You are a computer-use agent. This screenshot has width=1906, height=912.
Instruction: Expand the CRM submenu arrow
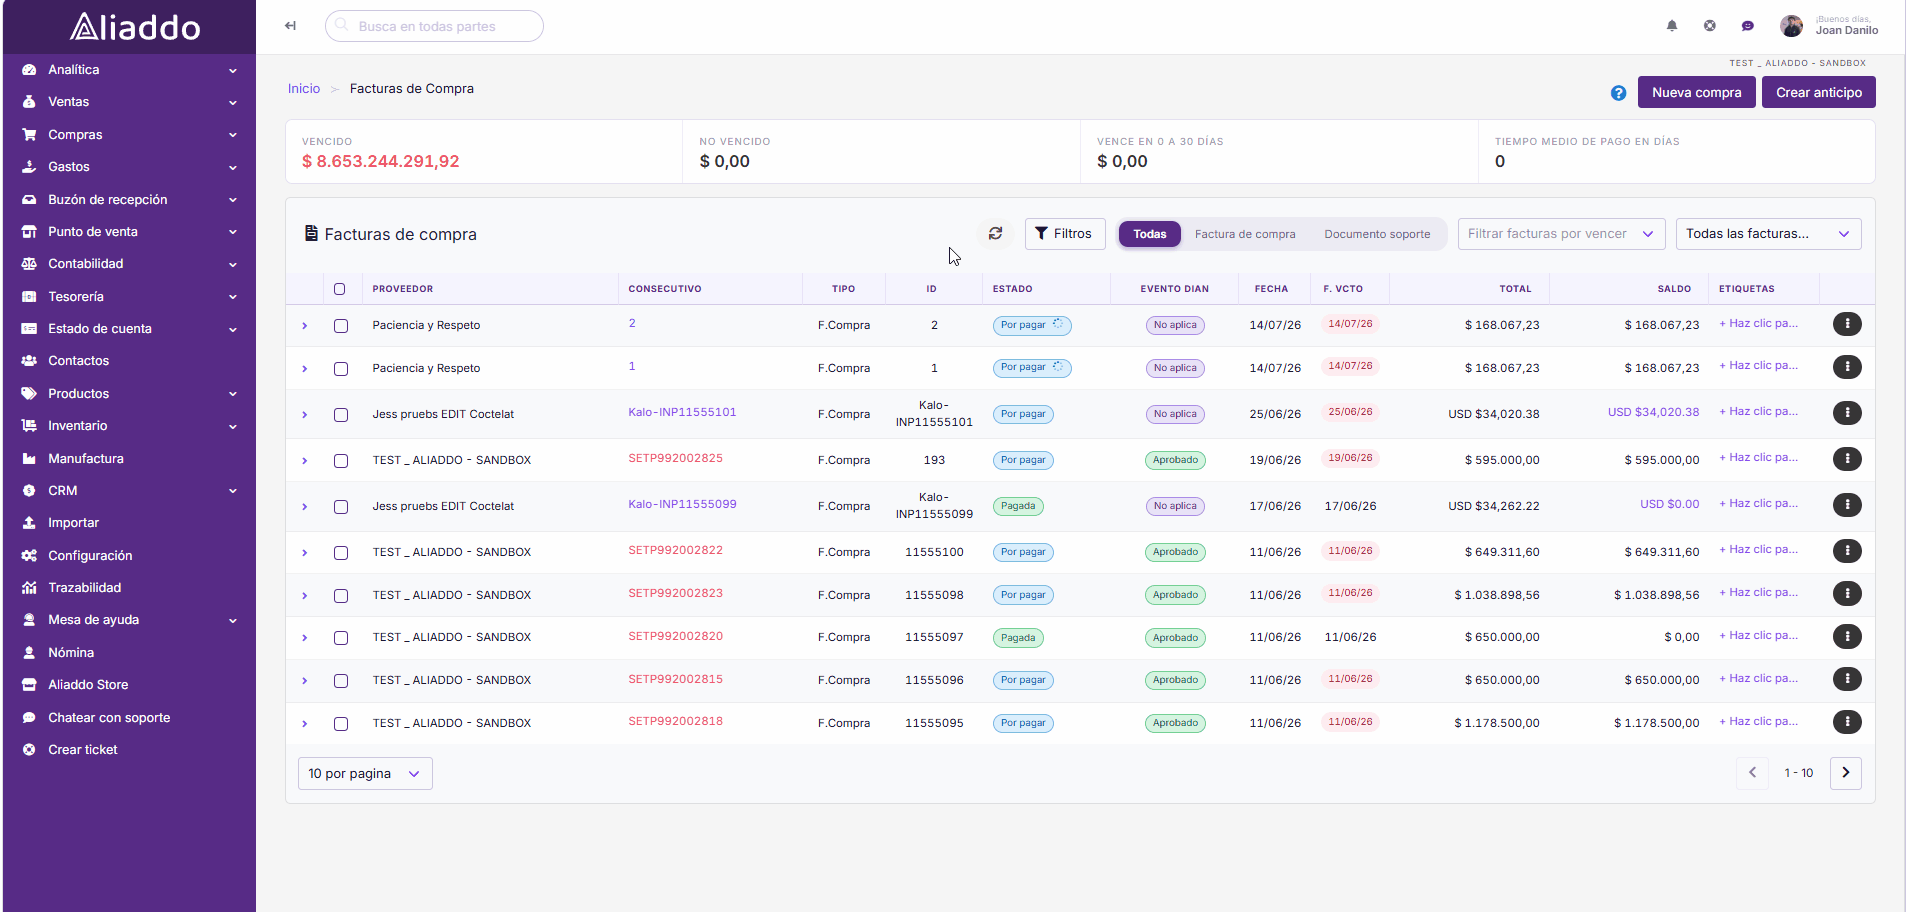233,491
